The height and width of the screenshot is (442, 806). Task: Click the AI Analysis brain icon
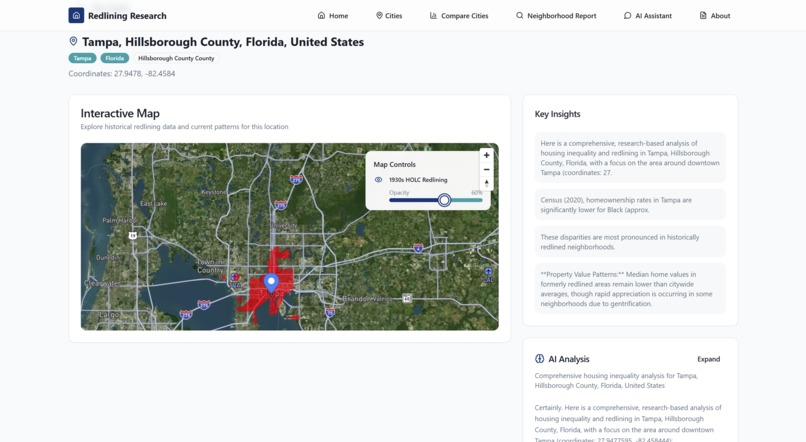(x=539, y=359)
